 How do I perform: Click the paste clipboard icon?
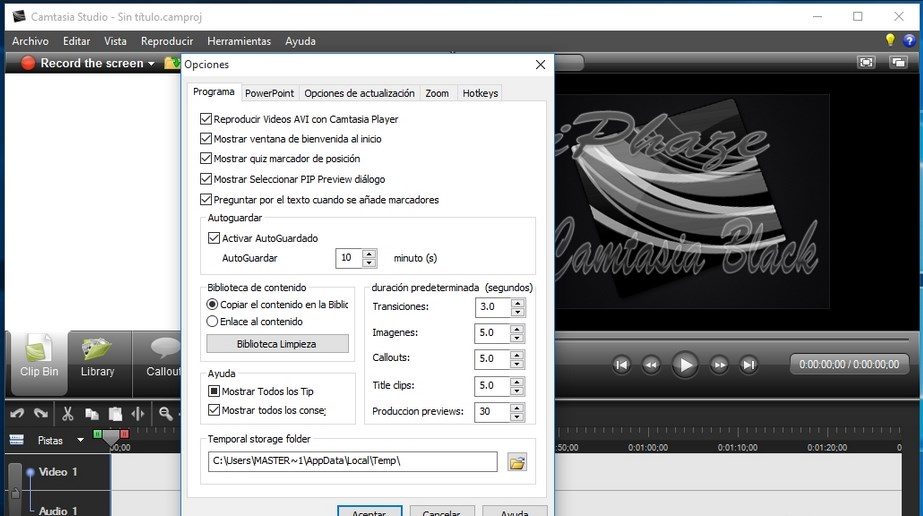point(115,414)
